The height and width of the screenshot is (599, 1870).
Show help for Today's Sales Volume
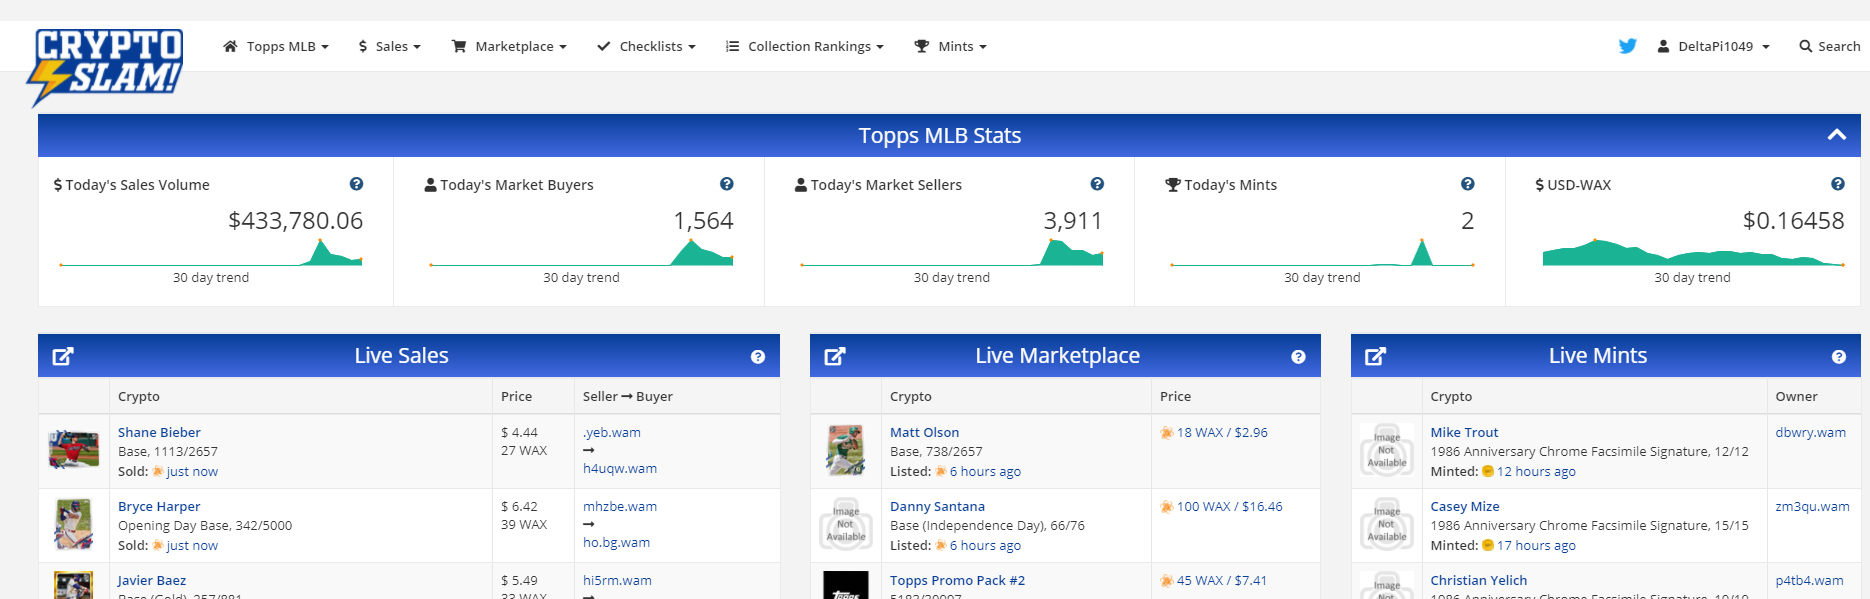coord(356,184)
